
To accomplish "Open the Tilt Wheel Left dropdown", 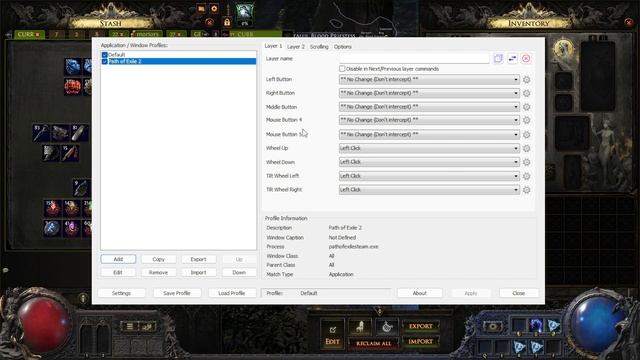I will click(x=429, y=176).
